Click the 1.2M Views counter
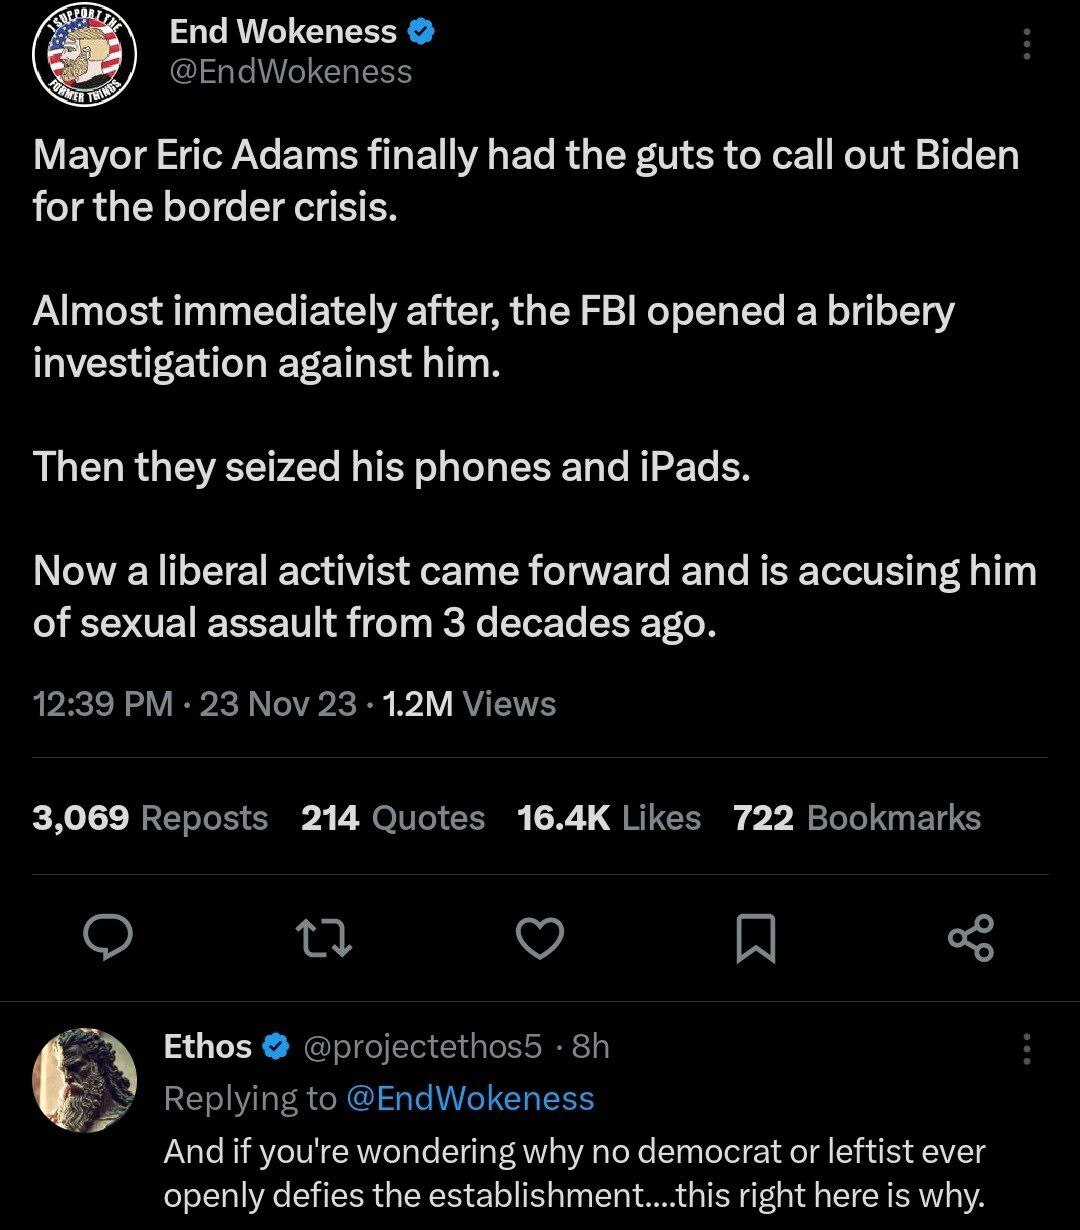The width and height of the screenshot is (1080, 1230). coord(469,704)
